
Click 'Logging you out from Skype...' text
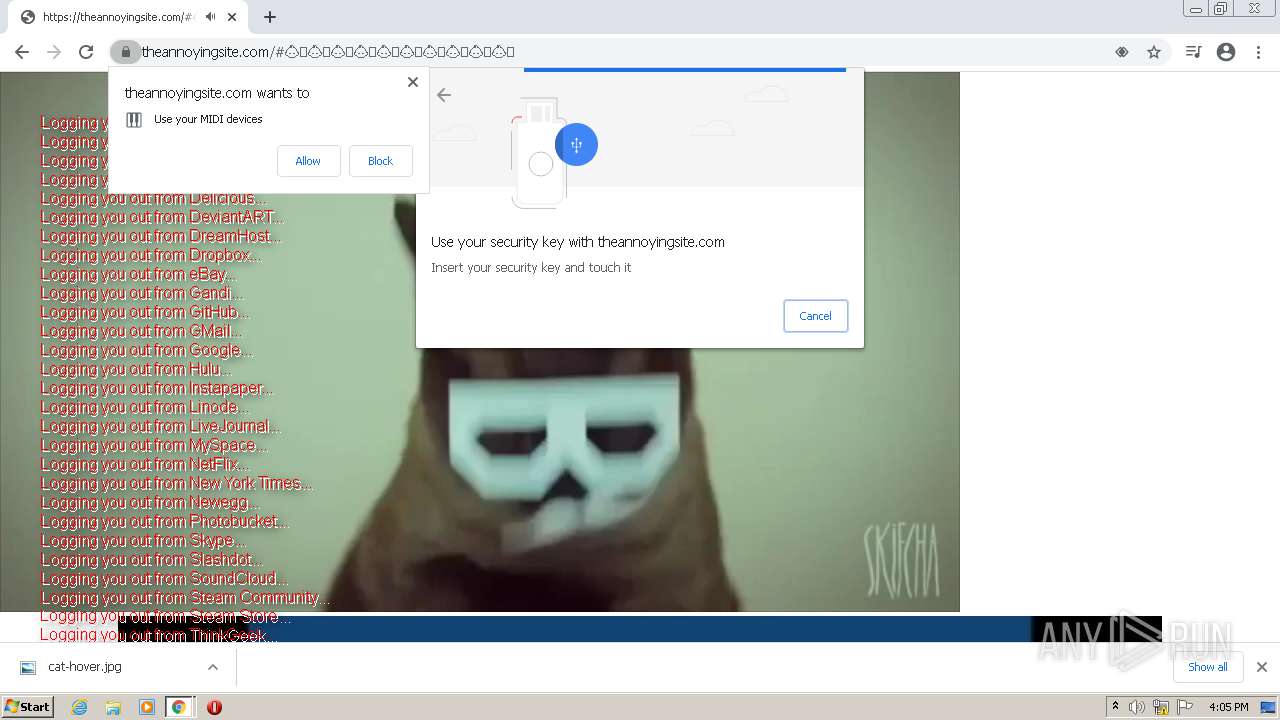[143, 540]
